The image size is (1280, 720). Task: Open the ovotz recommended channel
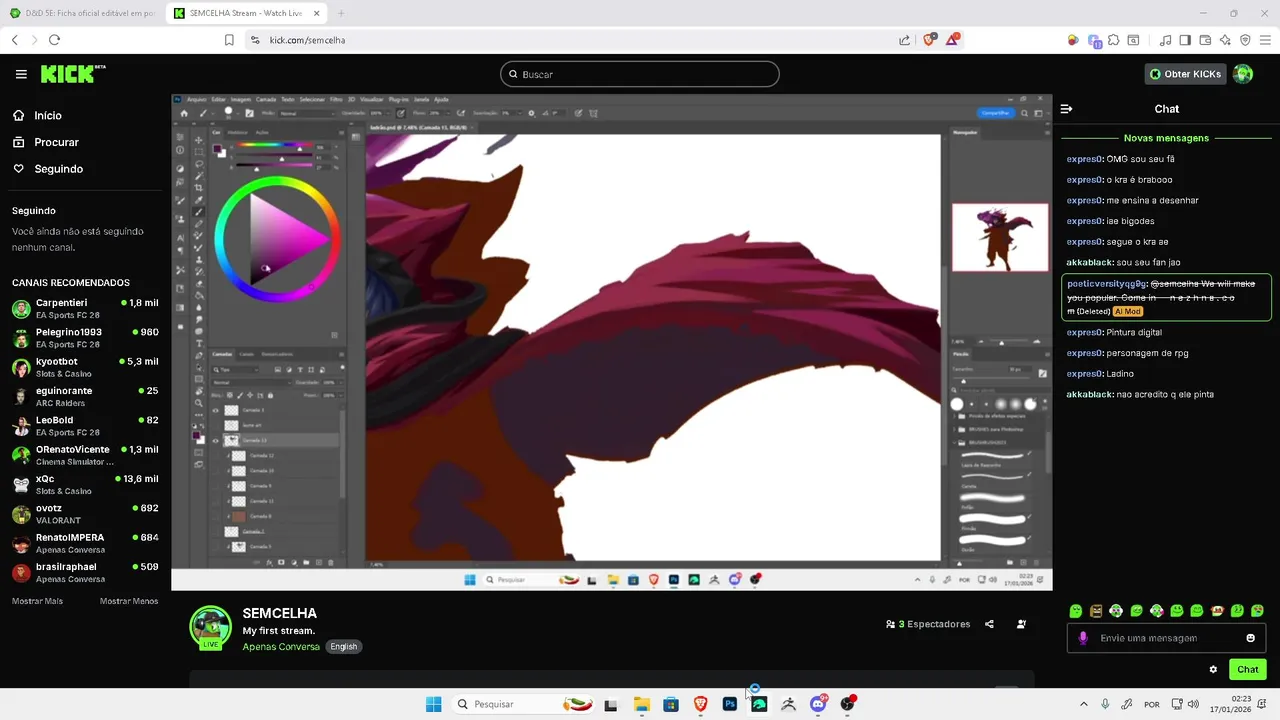(85, 513)
